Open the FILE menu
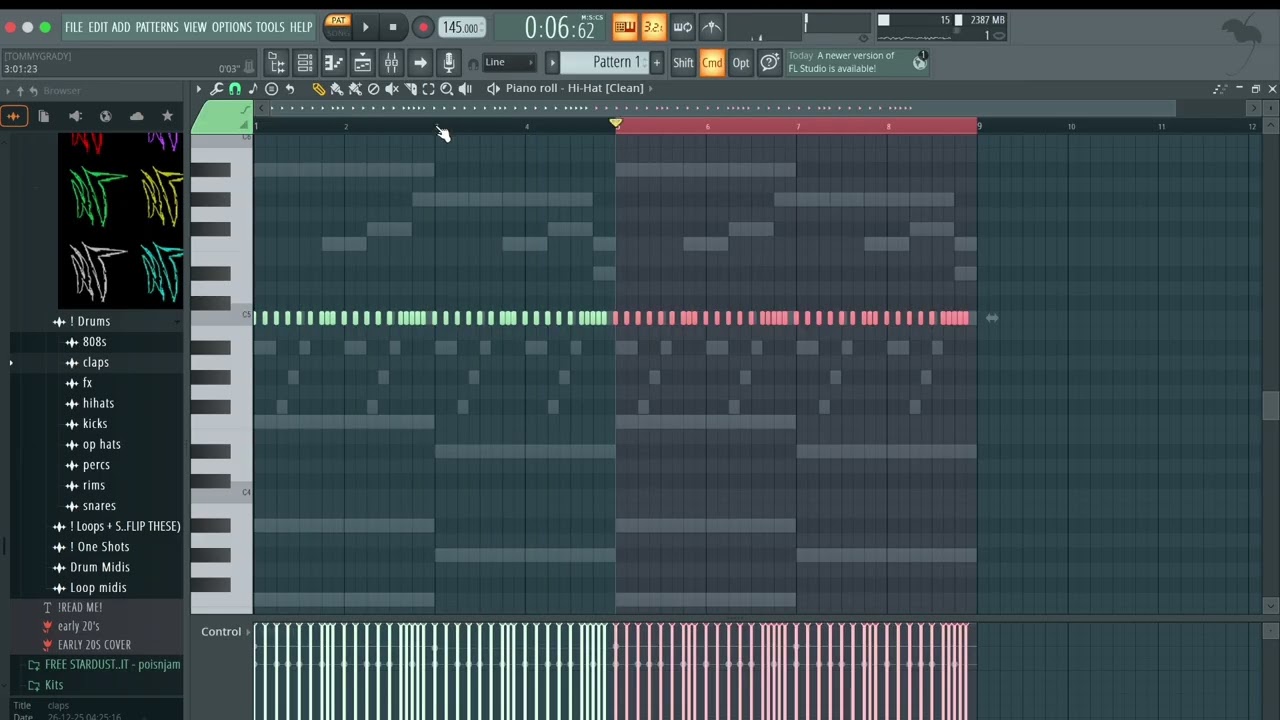Image resolution: width=1280 pixels, height=720 pixels. coord(74,27)
